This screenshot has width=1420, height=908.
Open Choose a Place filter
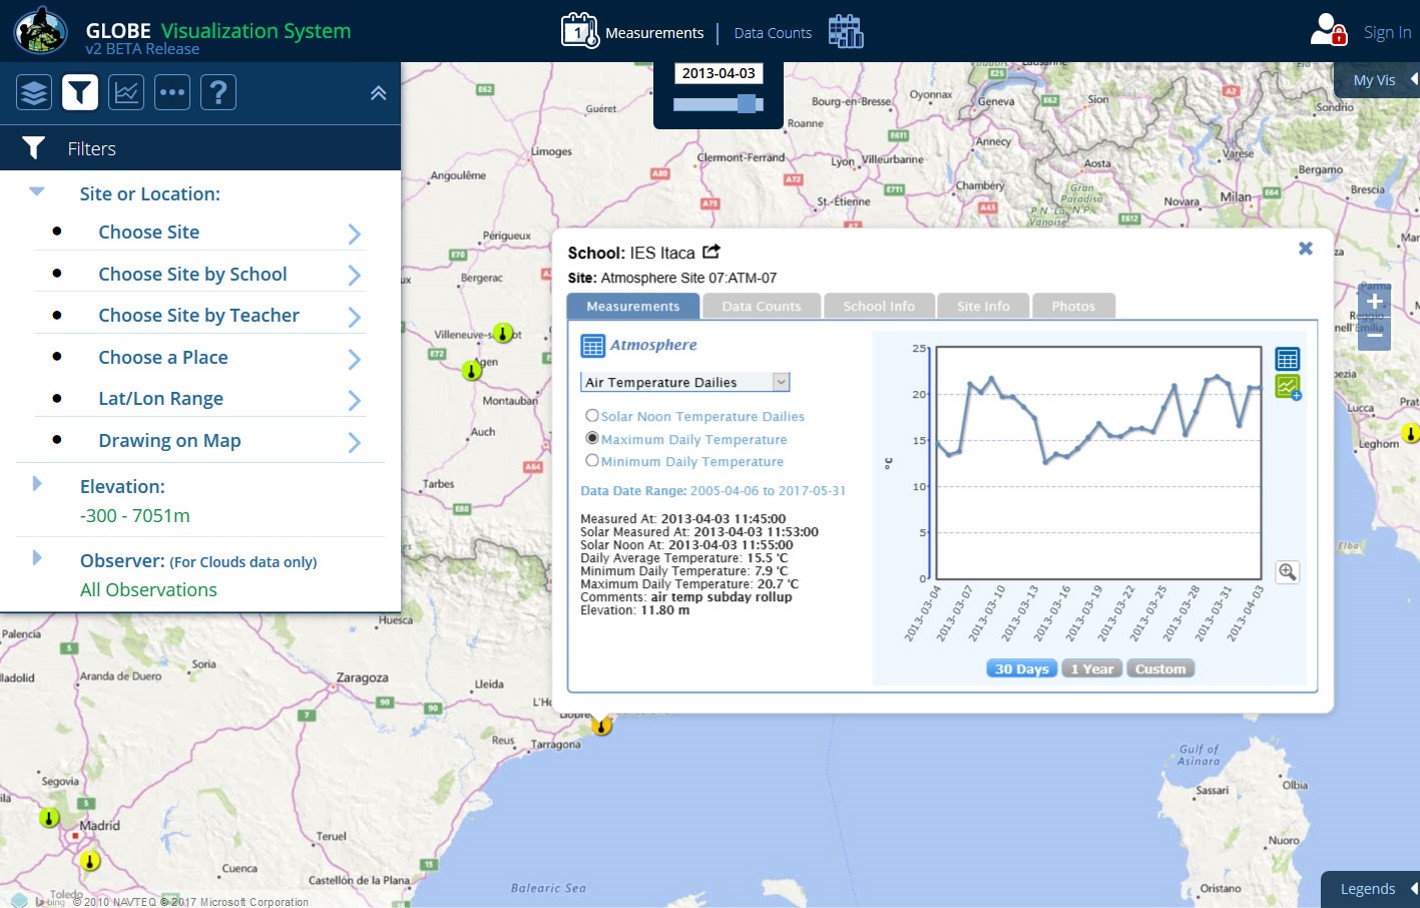(163, 357)
